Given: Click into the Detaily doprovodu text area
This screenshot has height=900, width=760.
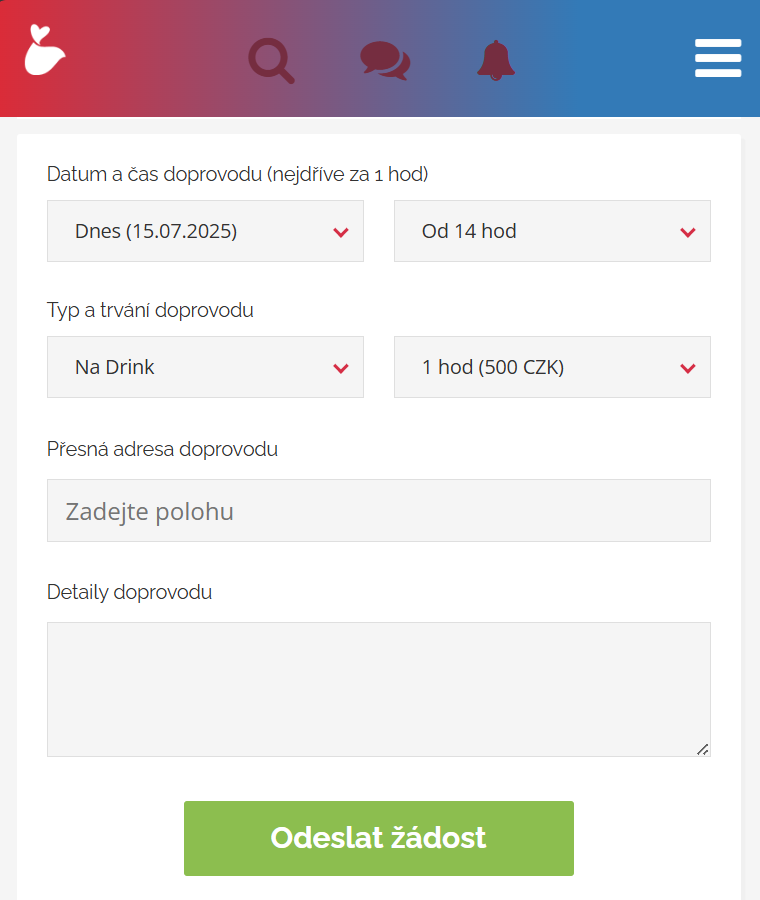Looking at the screenshot, I should click(379, 689).
